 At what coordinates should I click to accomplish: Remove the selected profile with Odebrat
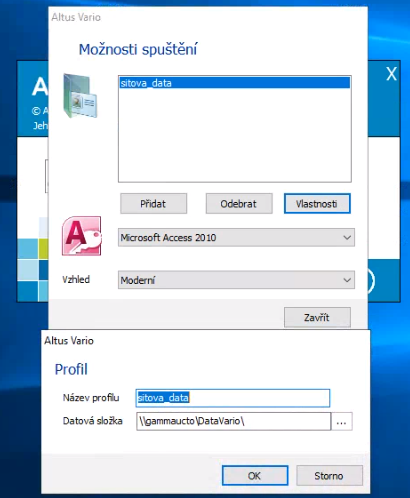pos(239,204)
